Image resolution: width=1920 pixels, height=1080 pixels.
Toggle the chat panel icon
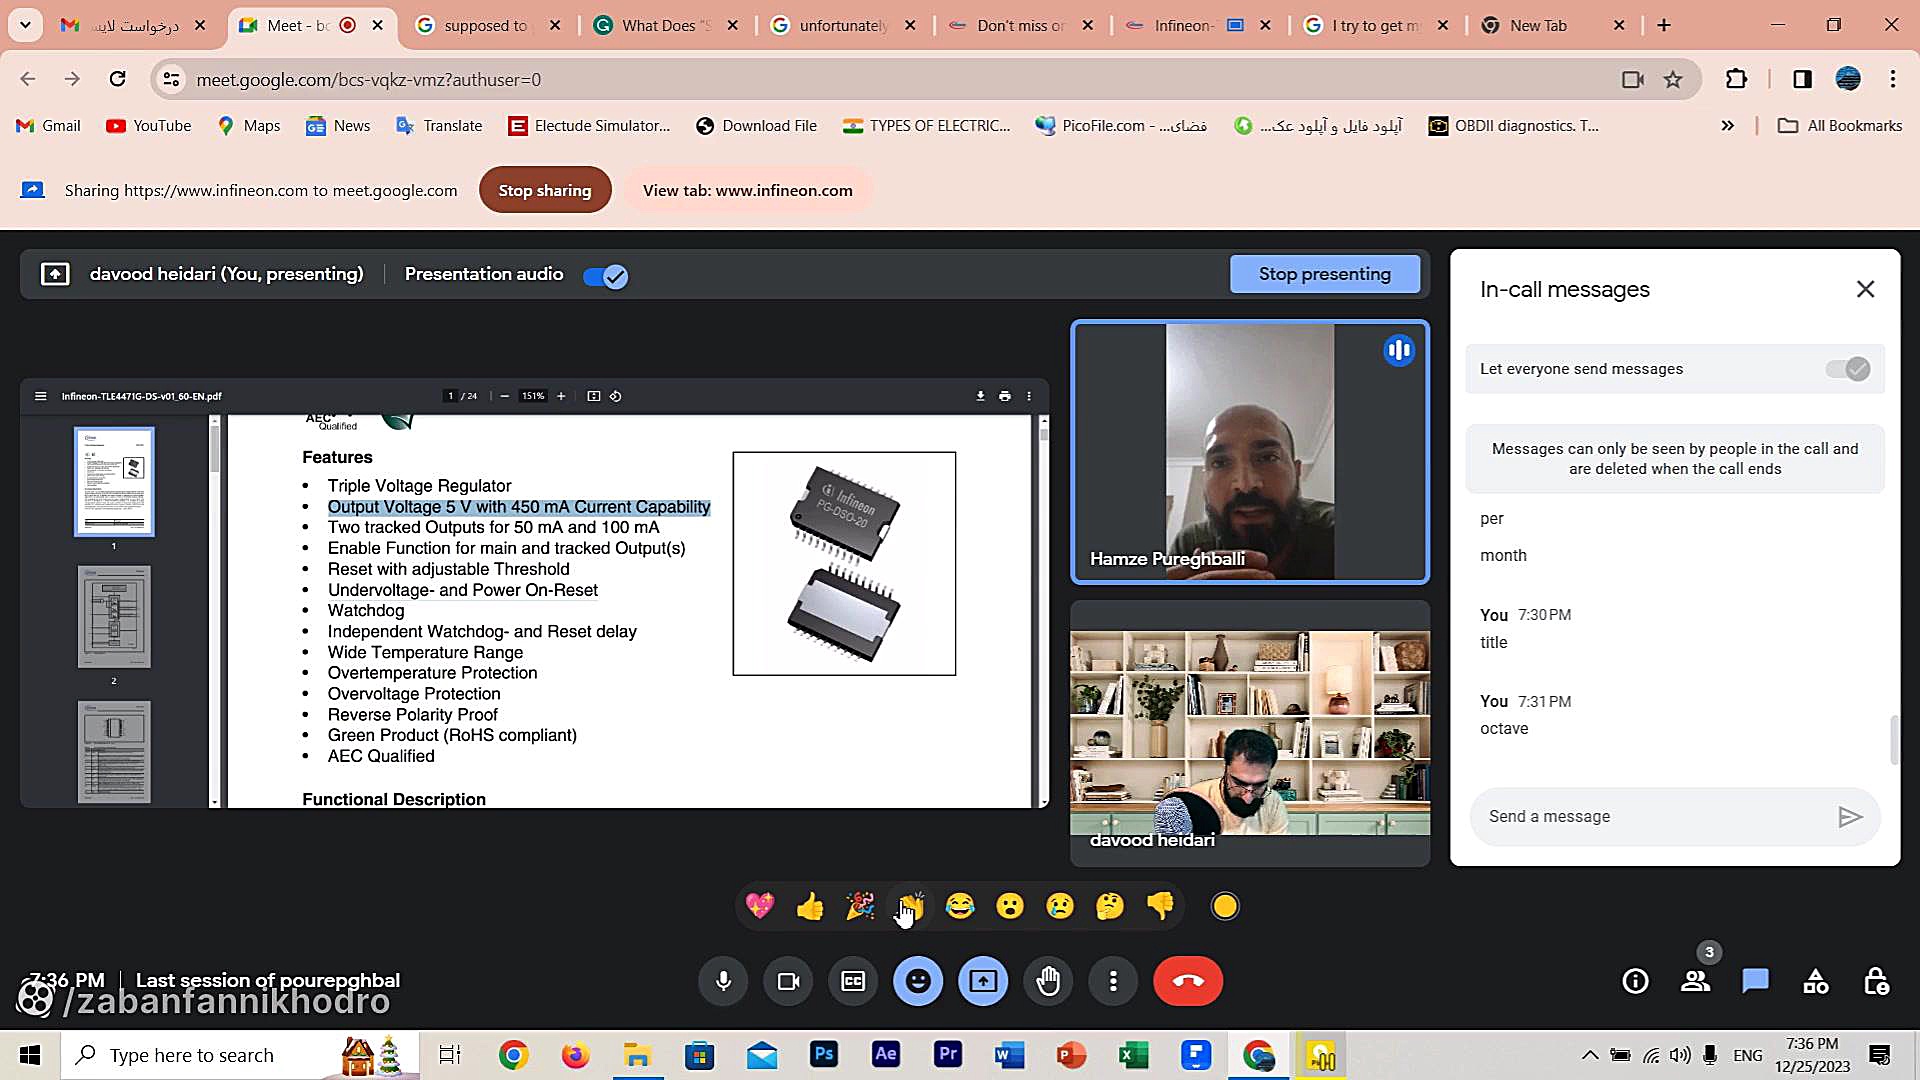tap(1756, 981)
